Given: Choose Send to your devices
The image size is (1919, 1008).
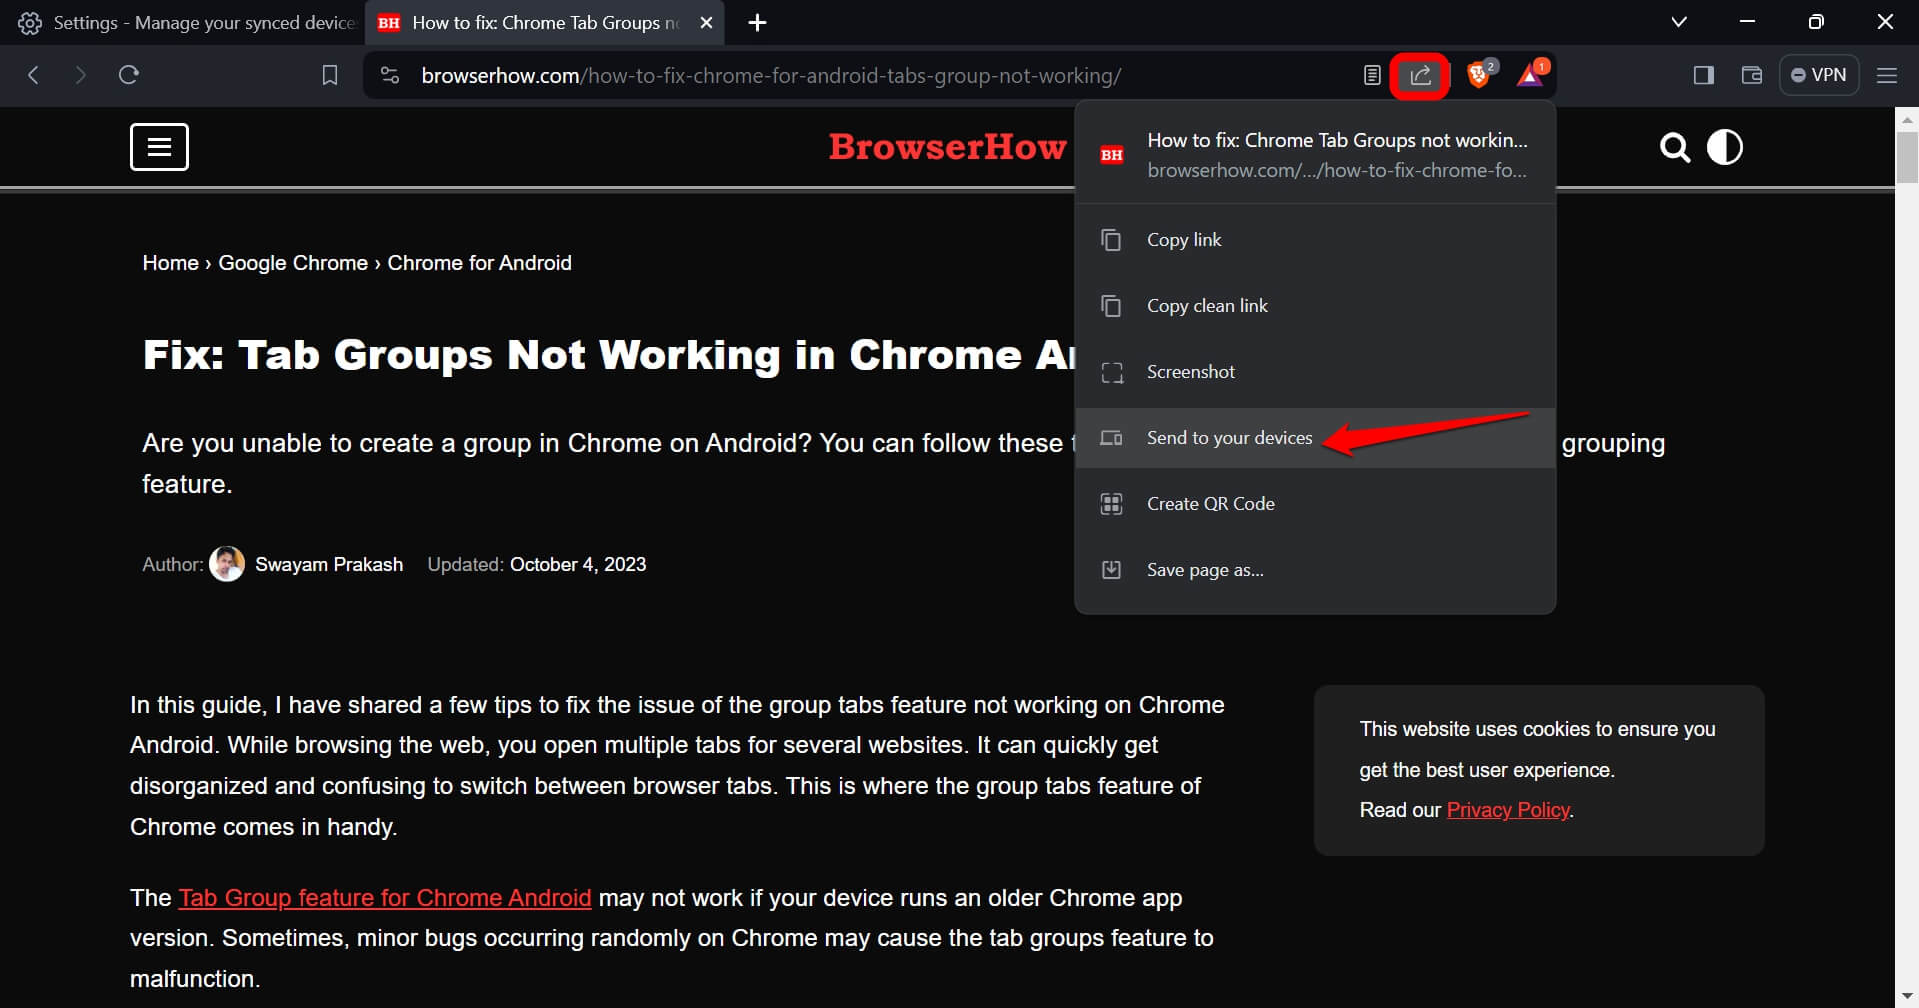Looking at the screenshot, I should pos(1315,438).
